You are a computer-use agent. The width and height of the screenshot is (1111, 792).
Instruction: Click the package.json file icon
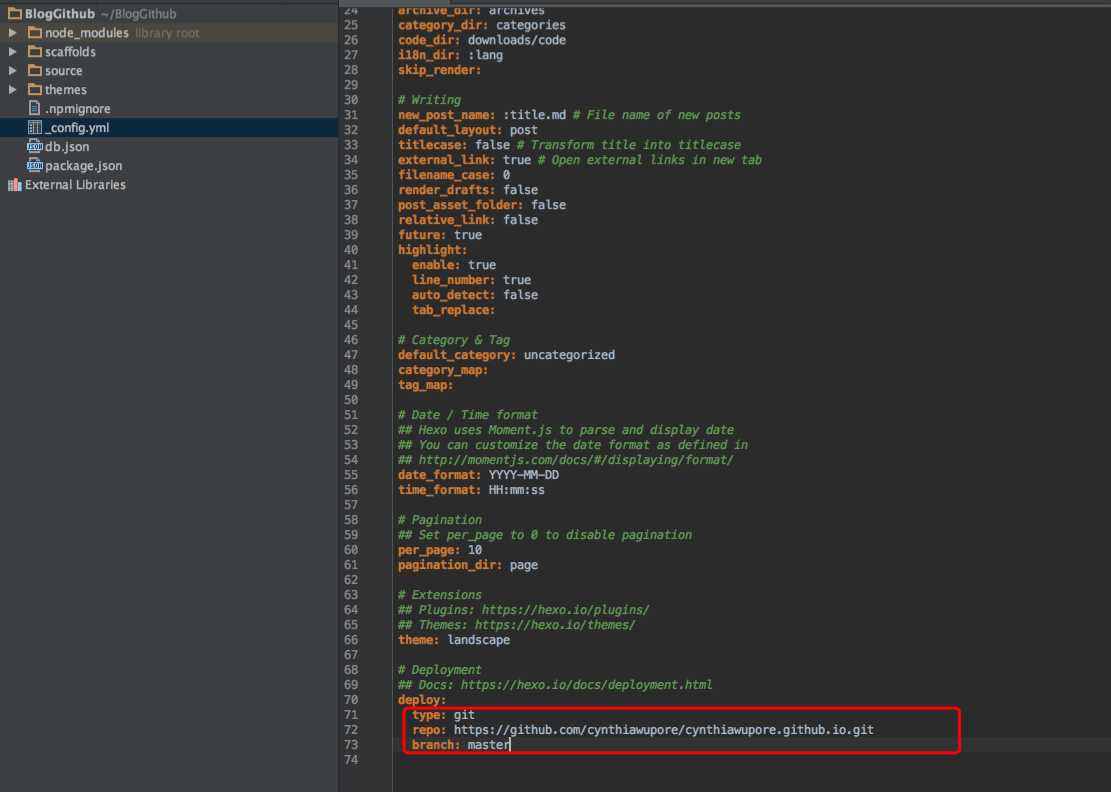pyautogui.click(x=35, y=166)
